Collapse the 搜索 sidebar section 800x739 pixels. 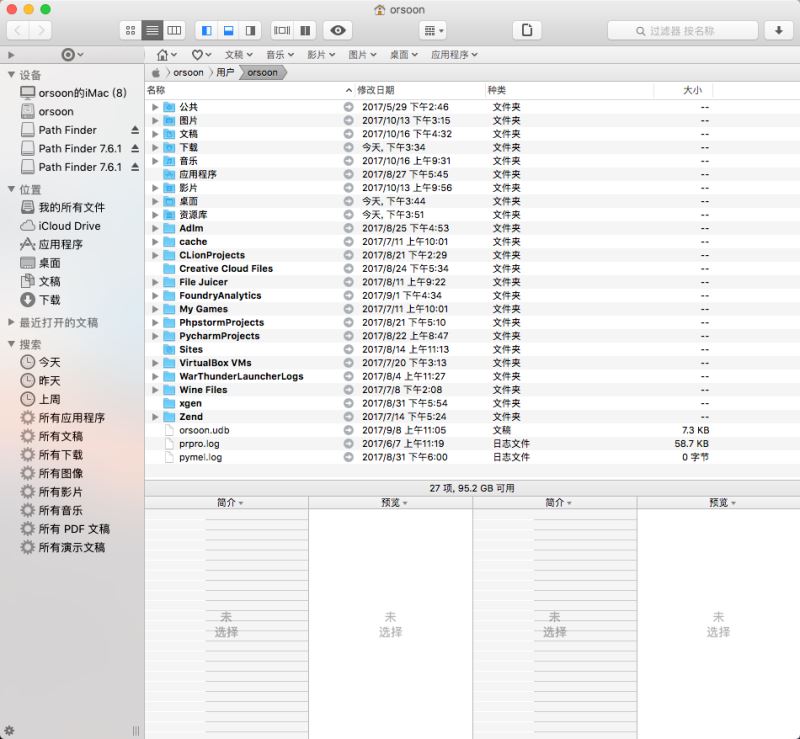click(x=11, y=344)
